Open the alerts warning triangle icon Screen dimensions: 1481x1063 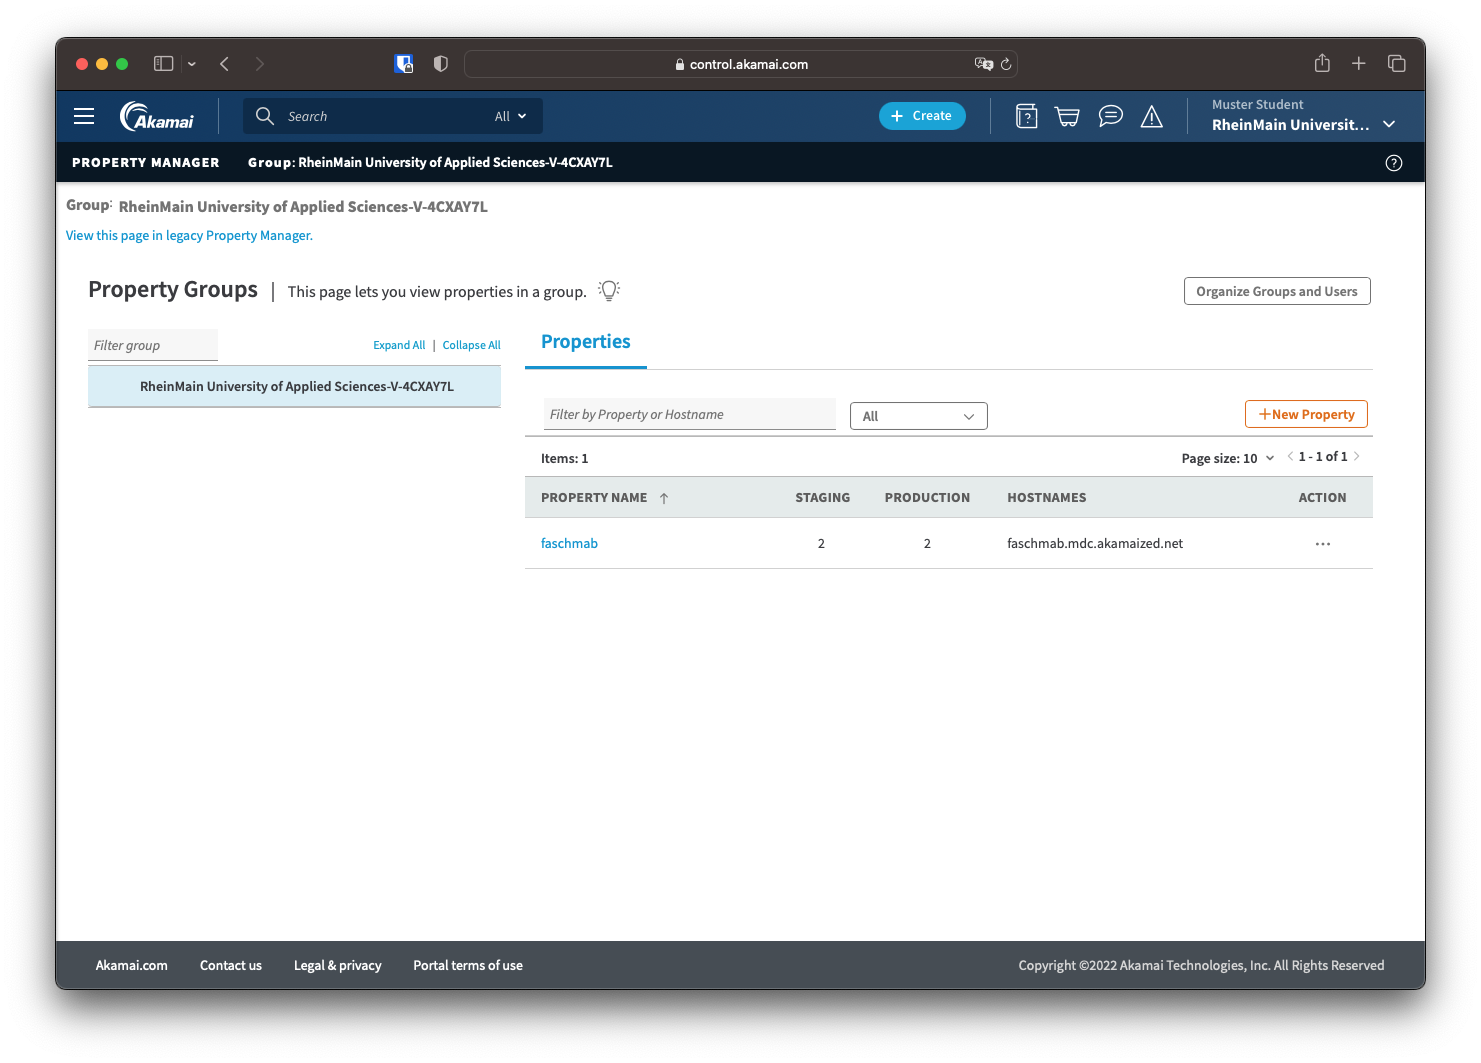pyautogui.click(x=1152, y=117)
